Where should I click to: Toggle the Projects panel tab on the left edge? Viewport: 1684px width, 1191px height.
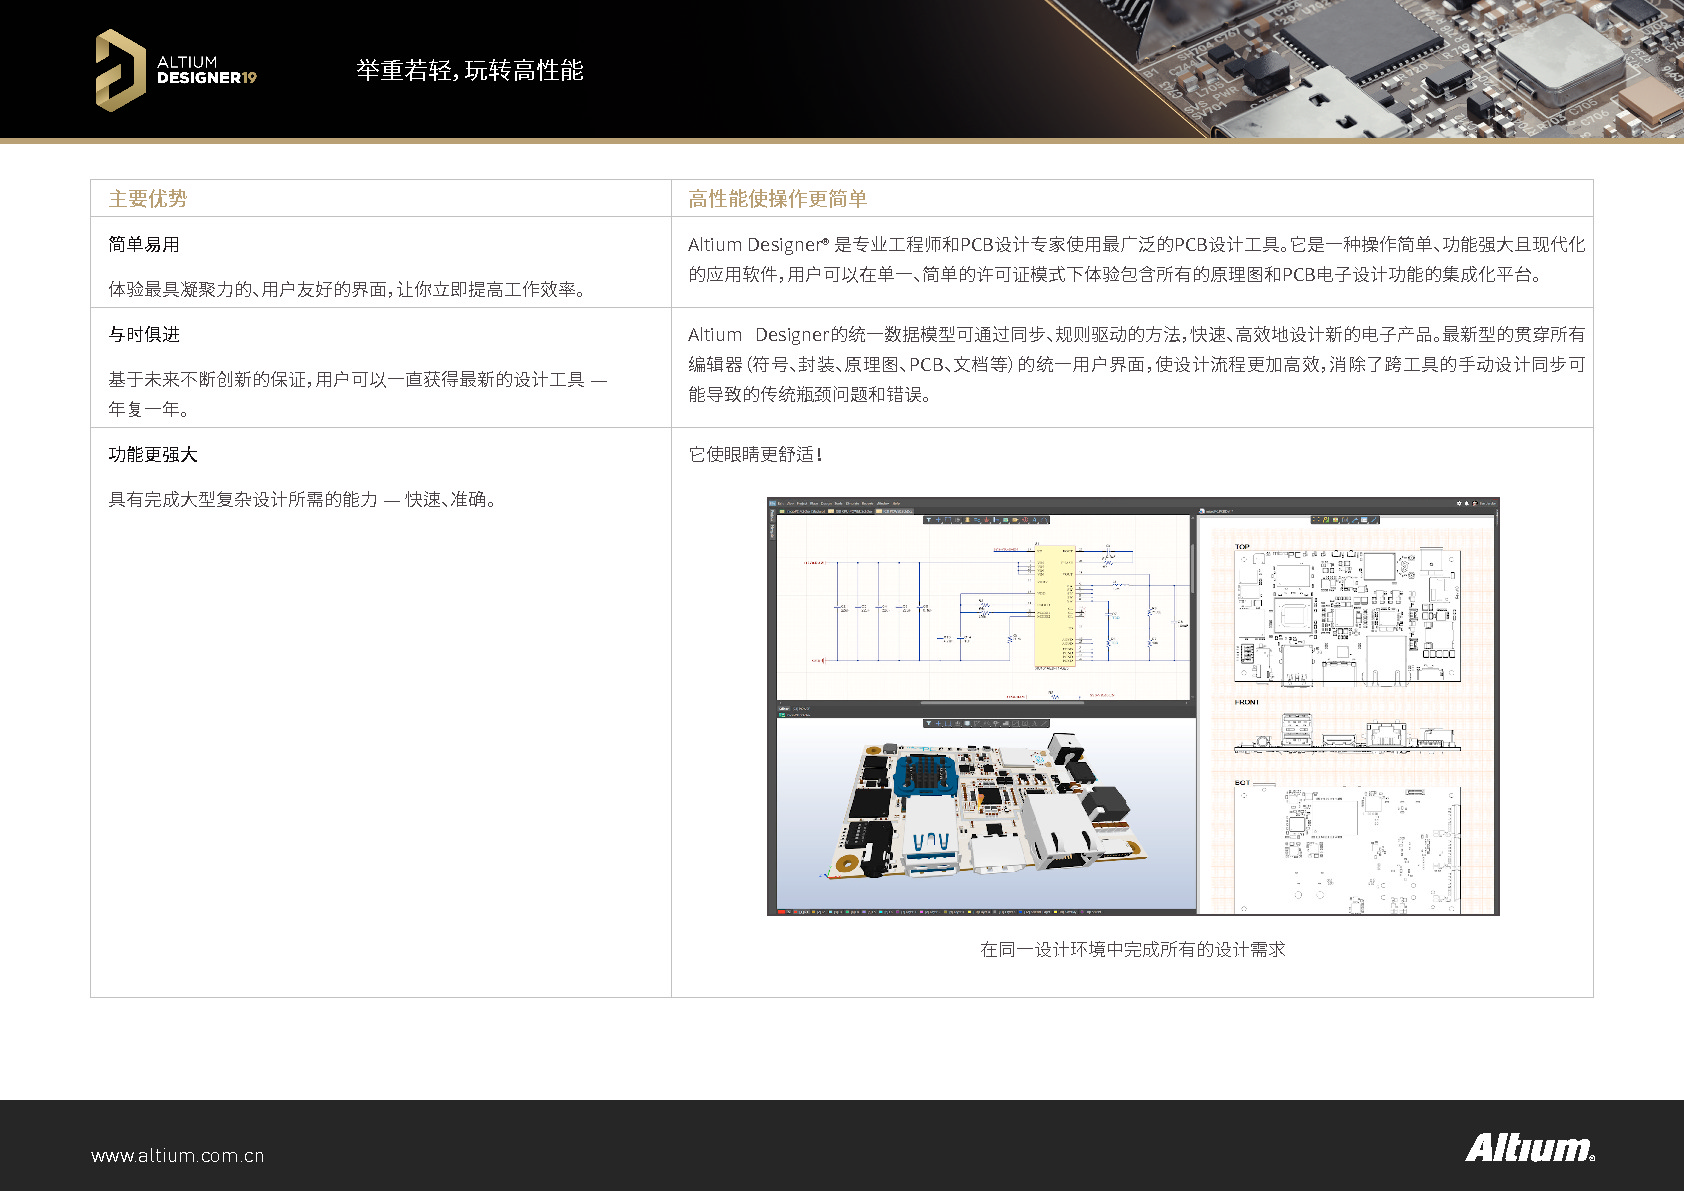(771, 518)
